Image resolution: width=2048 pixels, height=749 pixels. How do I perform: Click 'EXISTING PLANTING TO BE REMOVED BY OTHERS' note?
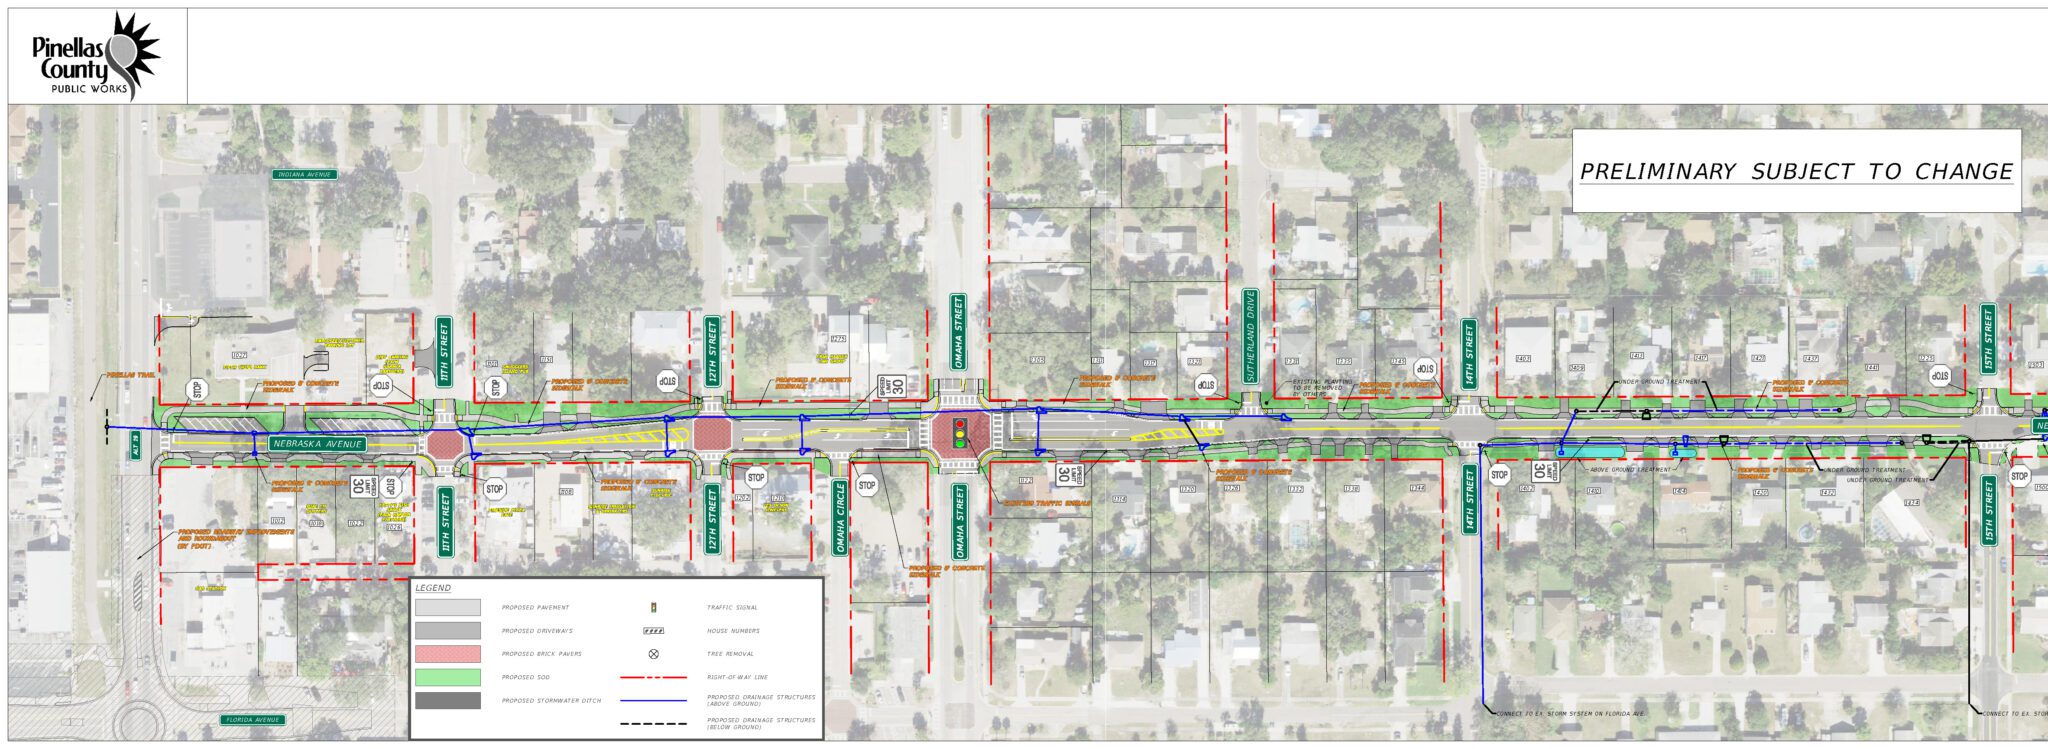[x=1322, y=388]
